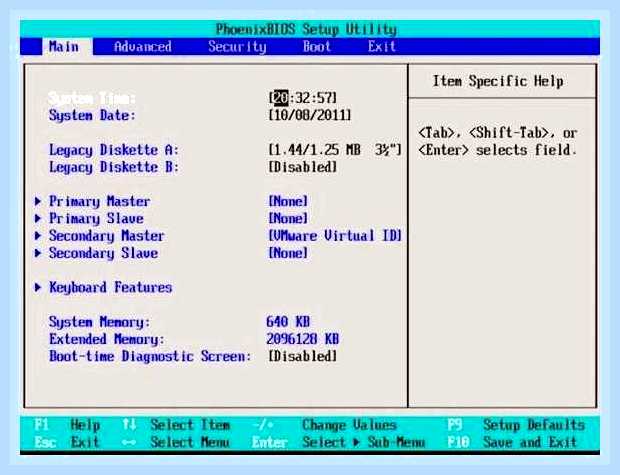620x475 pixels.
Task: Switch to the Boot tab
Action: coord(317,47)
